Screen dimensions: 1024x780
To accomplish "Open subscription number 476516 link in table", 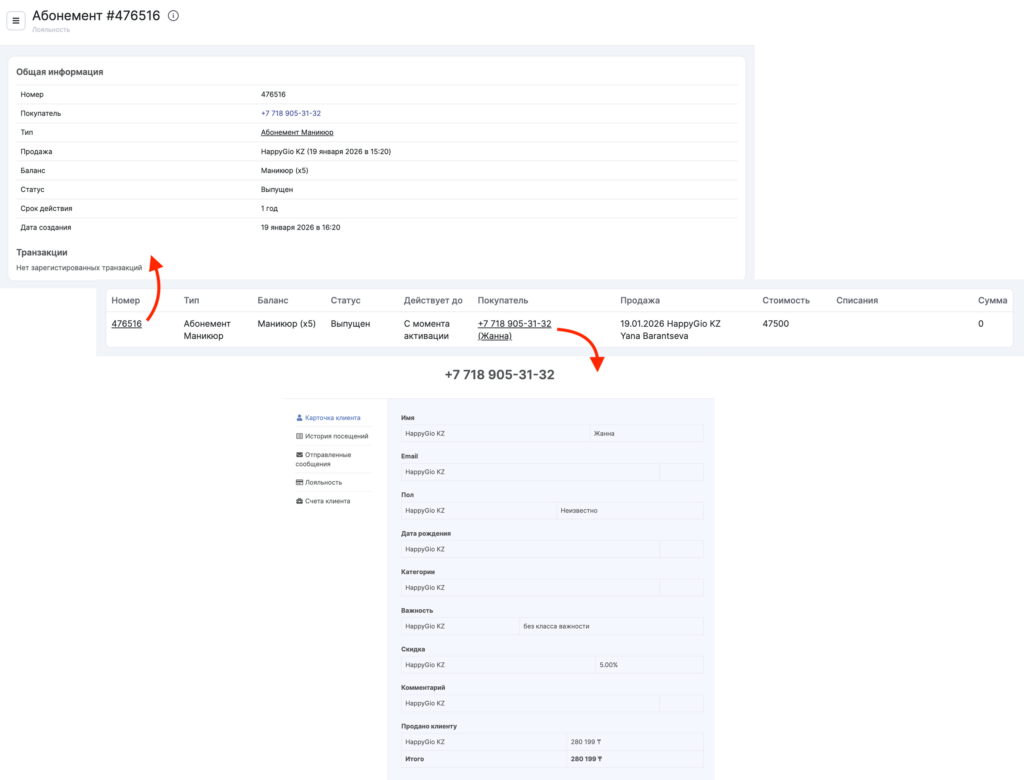I will [127, 324].
